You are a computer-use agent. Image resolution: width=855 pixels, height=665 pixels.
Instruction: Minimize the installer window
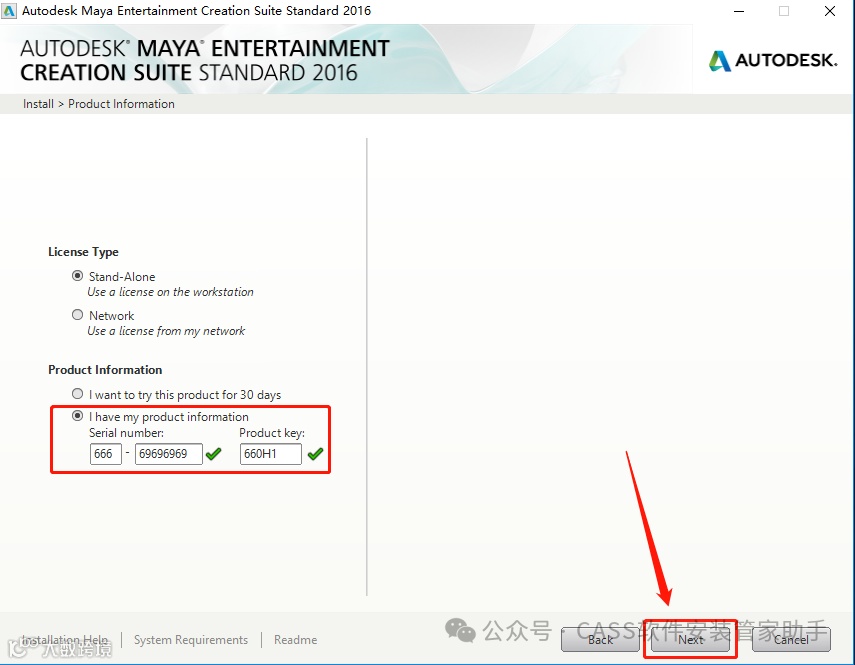pyautogui.click(x=739, y=11)
